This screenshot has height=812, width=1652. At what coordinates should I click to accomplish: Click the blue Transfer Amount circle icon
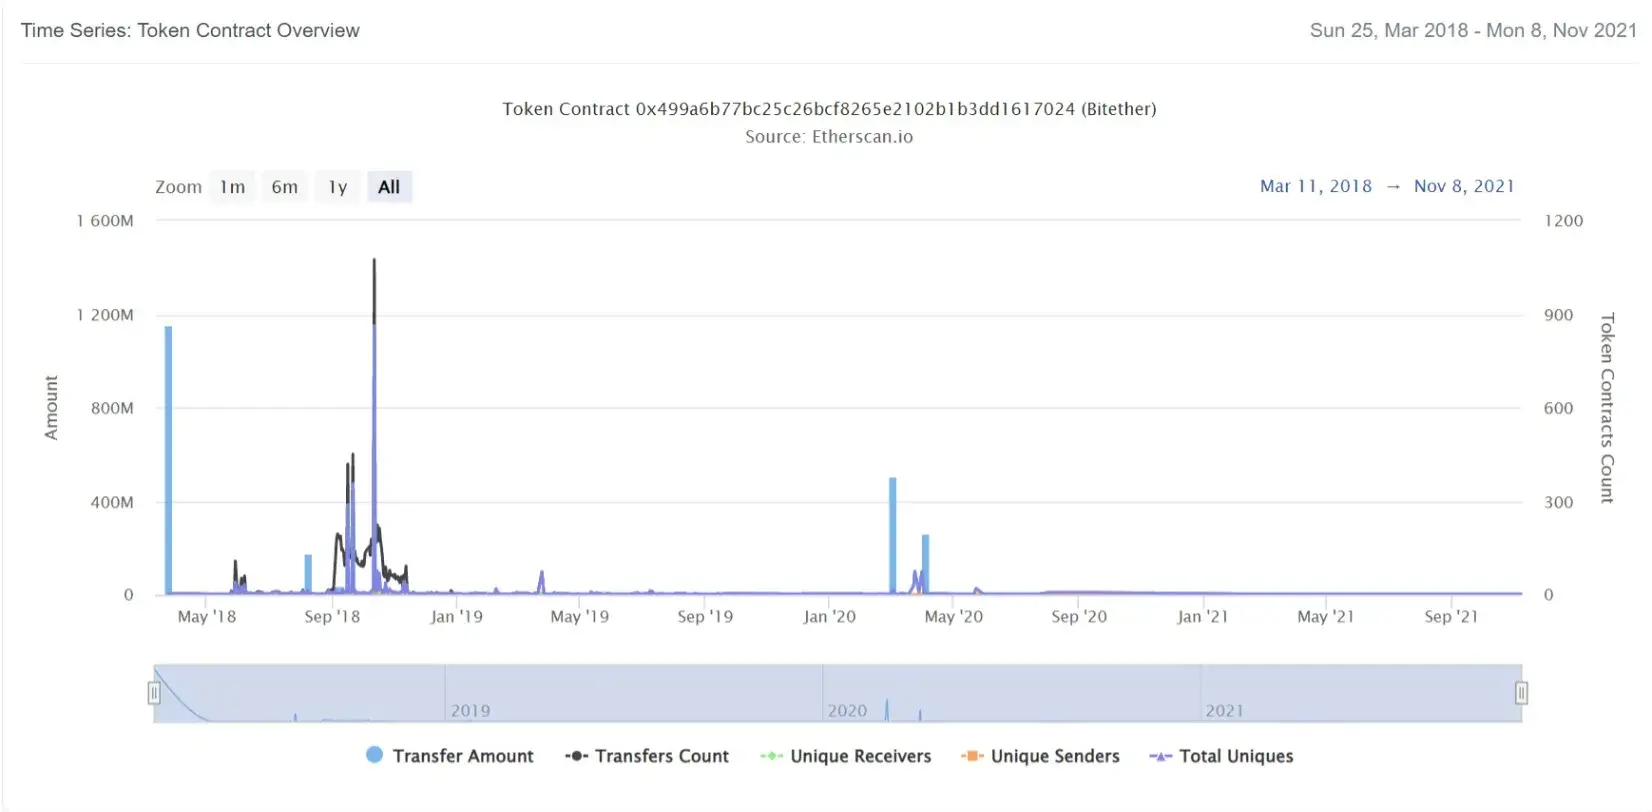374,755
